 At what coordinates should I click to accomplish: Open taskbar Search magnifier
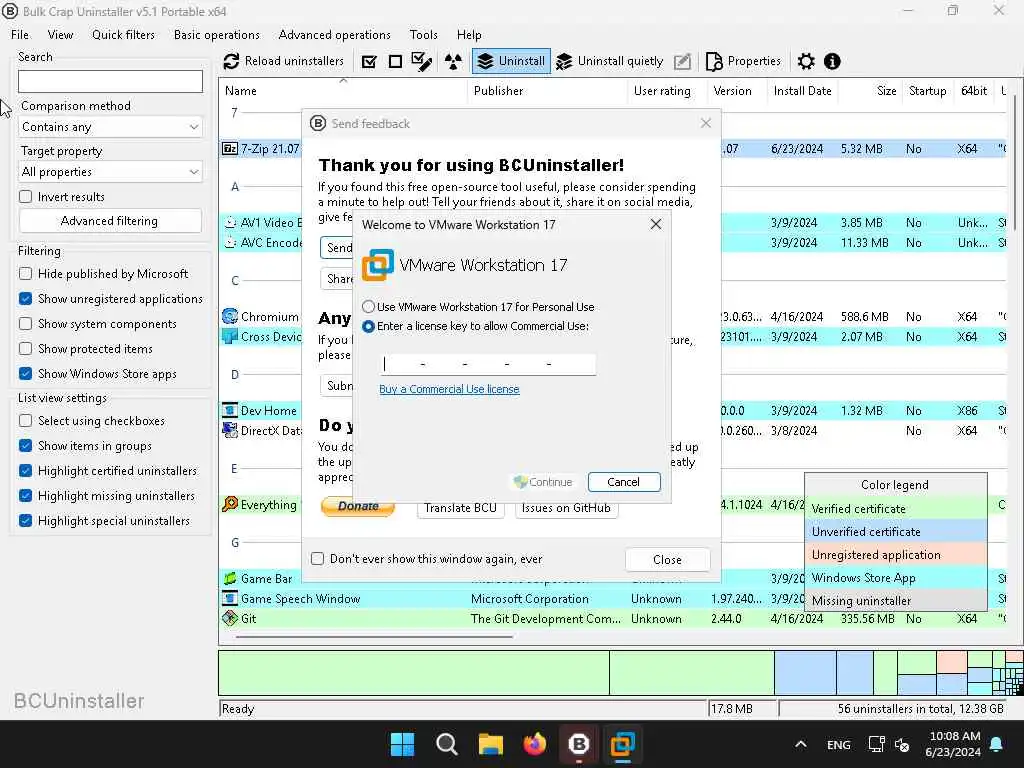click(x=447, y=744)
